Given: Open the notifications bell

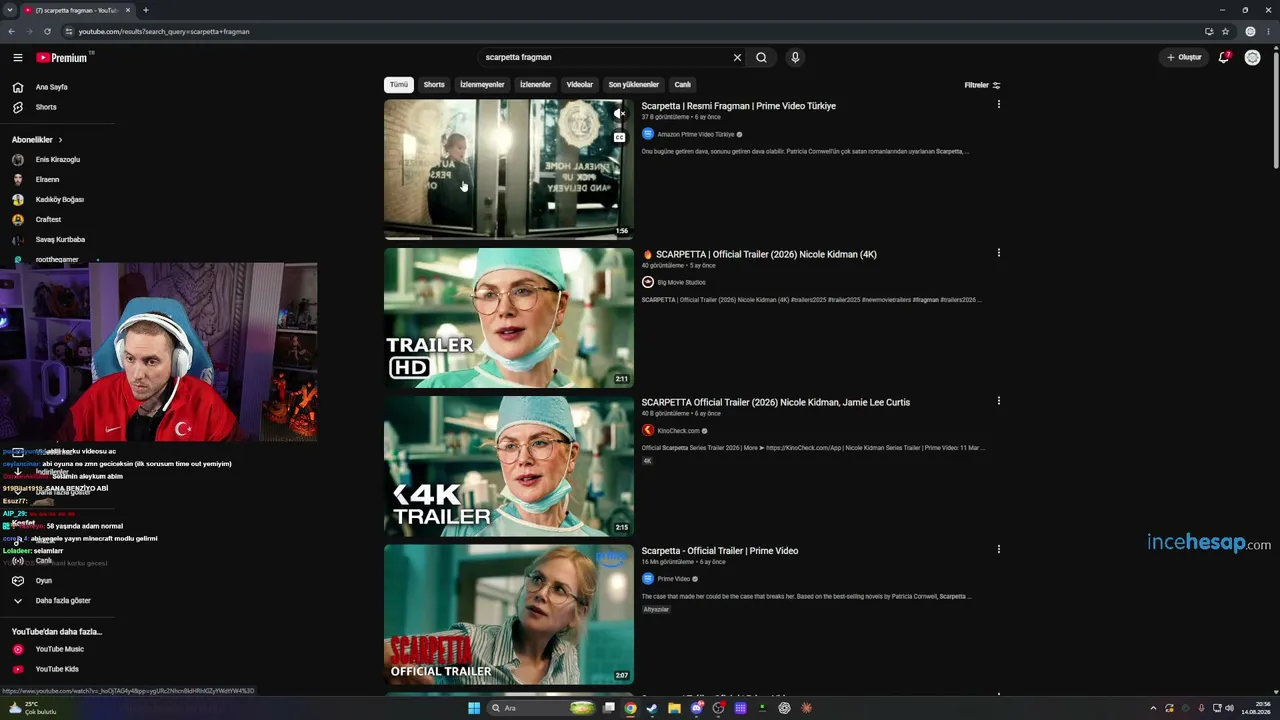Looking at the screenshot, I should coord(1223,58).
